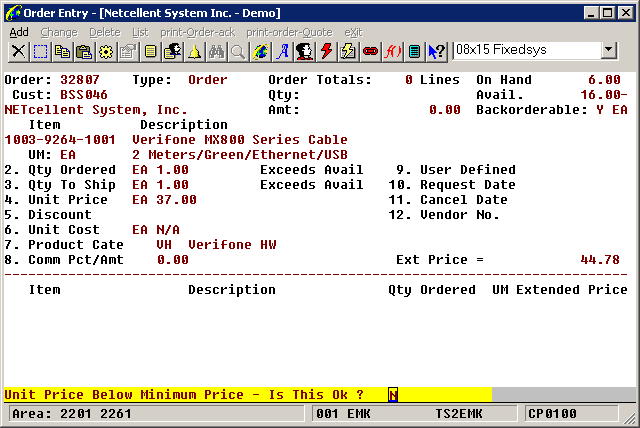Maximize the Order Entry window

pos(608,13)
